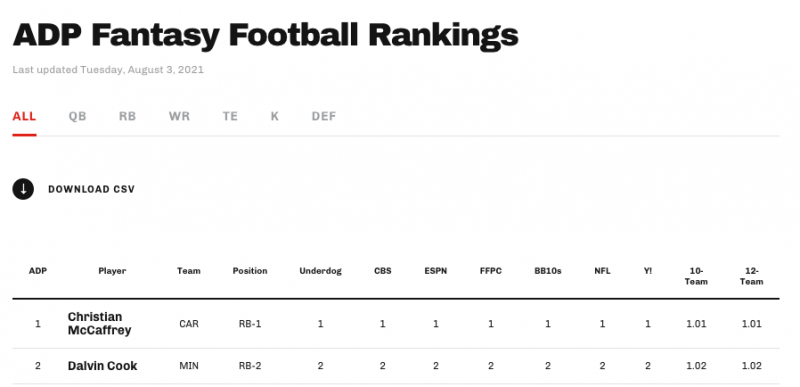
Task: Sort by the 12-Team column header
Action: pyautogui.click(x=752, y=276)
